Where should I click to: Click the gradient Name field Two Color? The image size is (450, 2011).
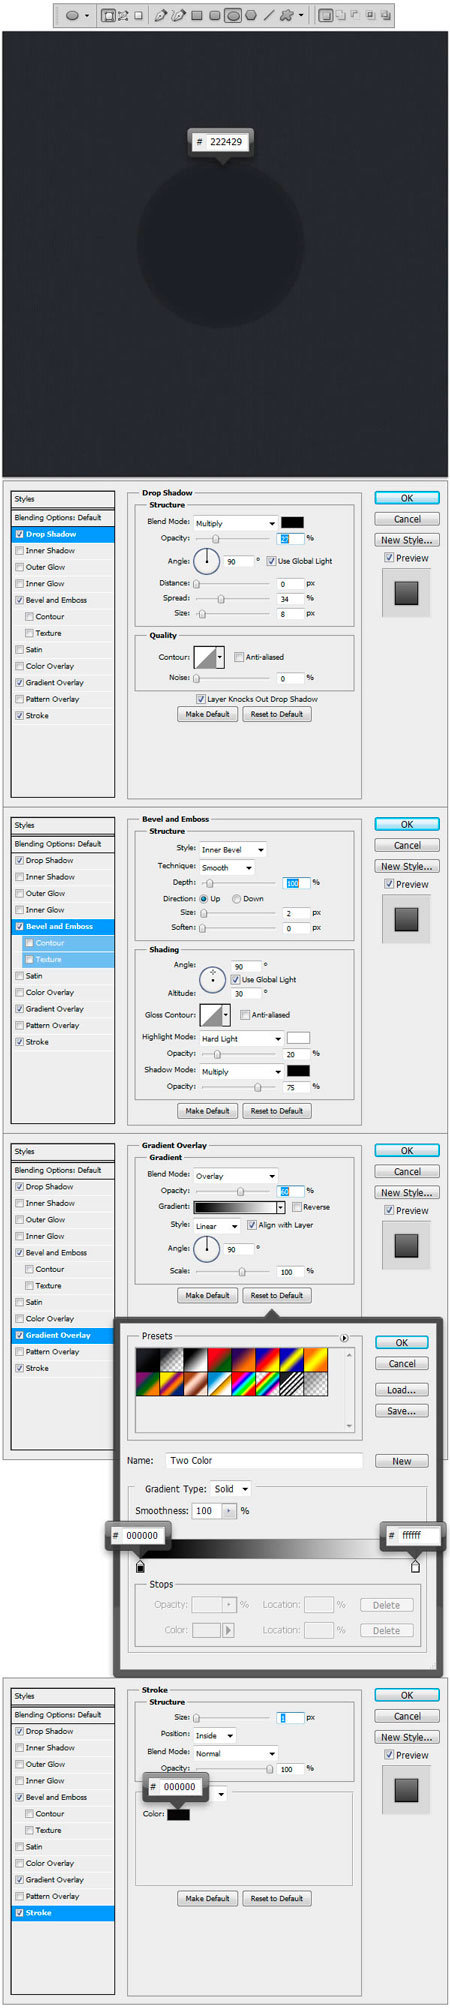point(263,1461)
